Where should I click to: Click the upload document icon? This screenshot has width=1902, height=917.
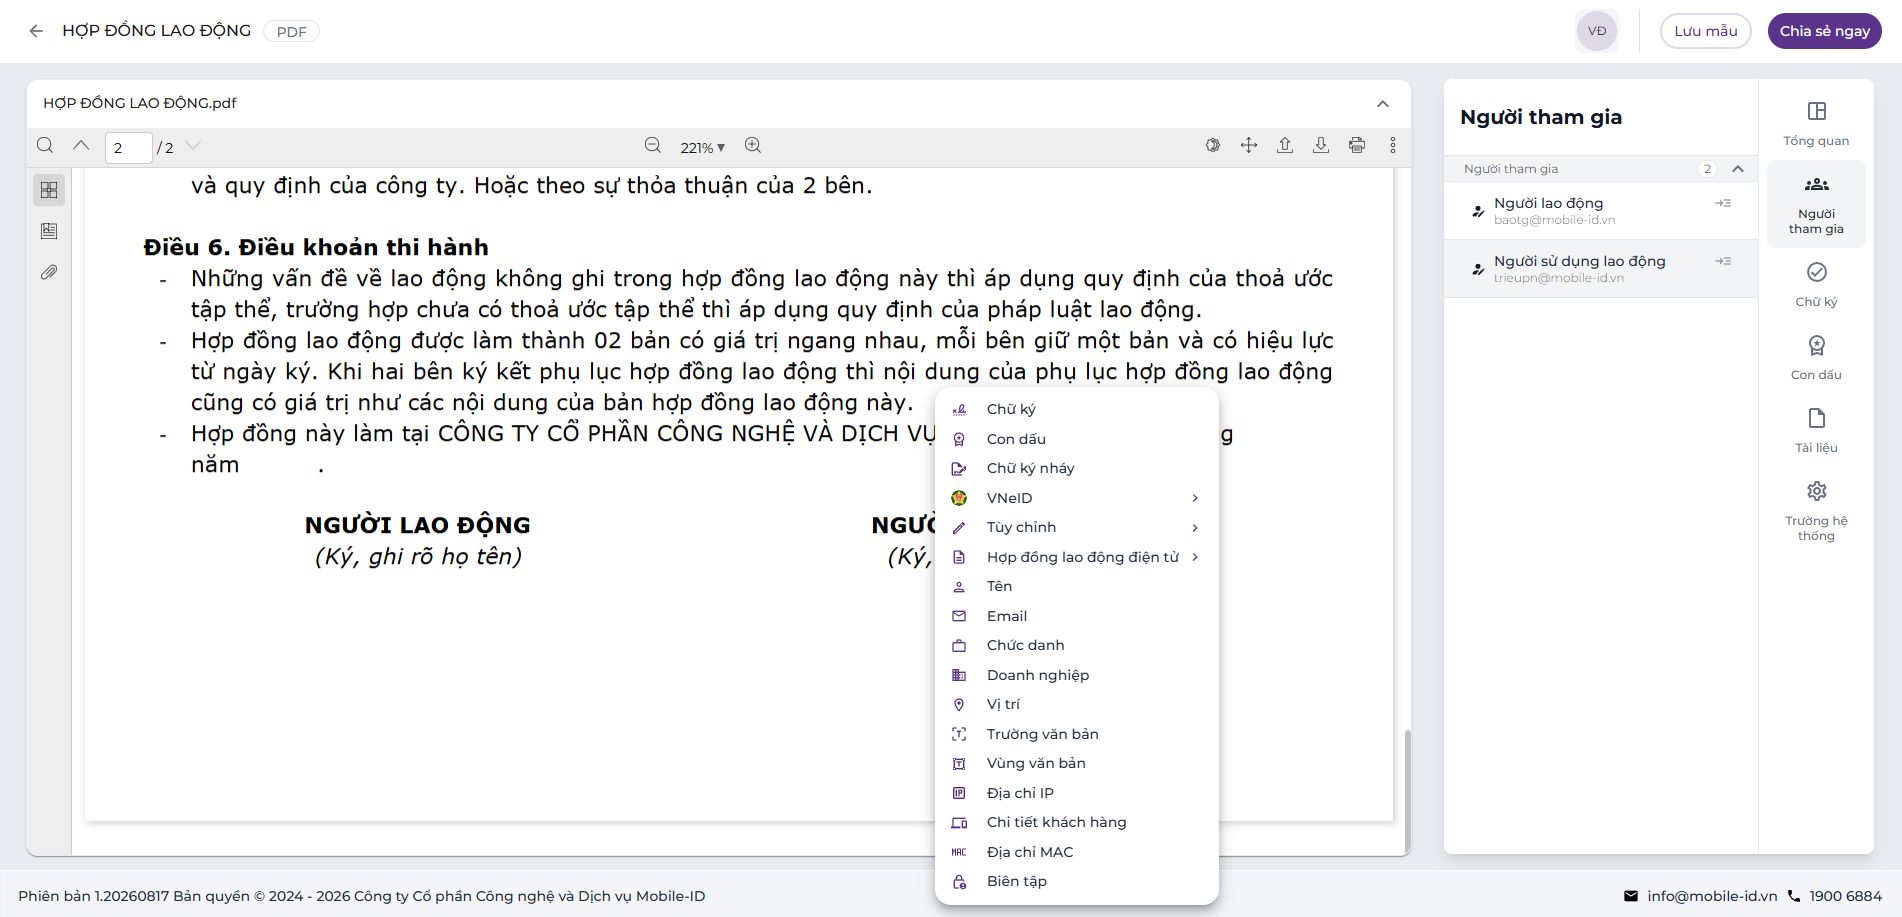[1285, 146]
